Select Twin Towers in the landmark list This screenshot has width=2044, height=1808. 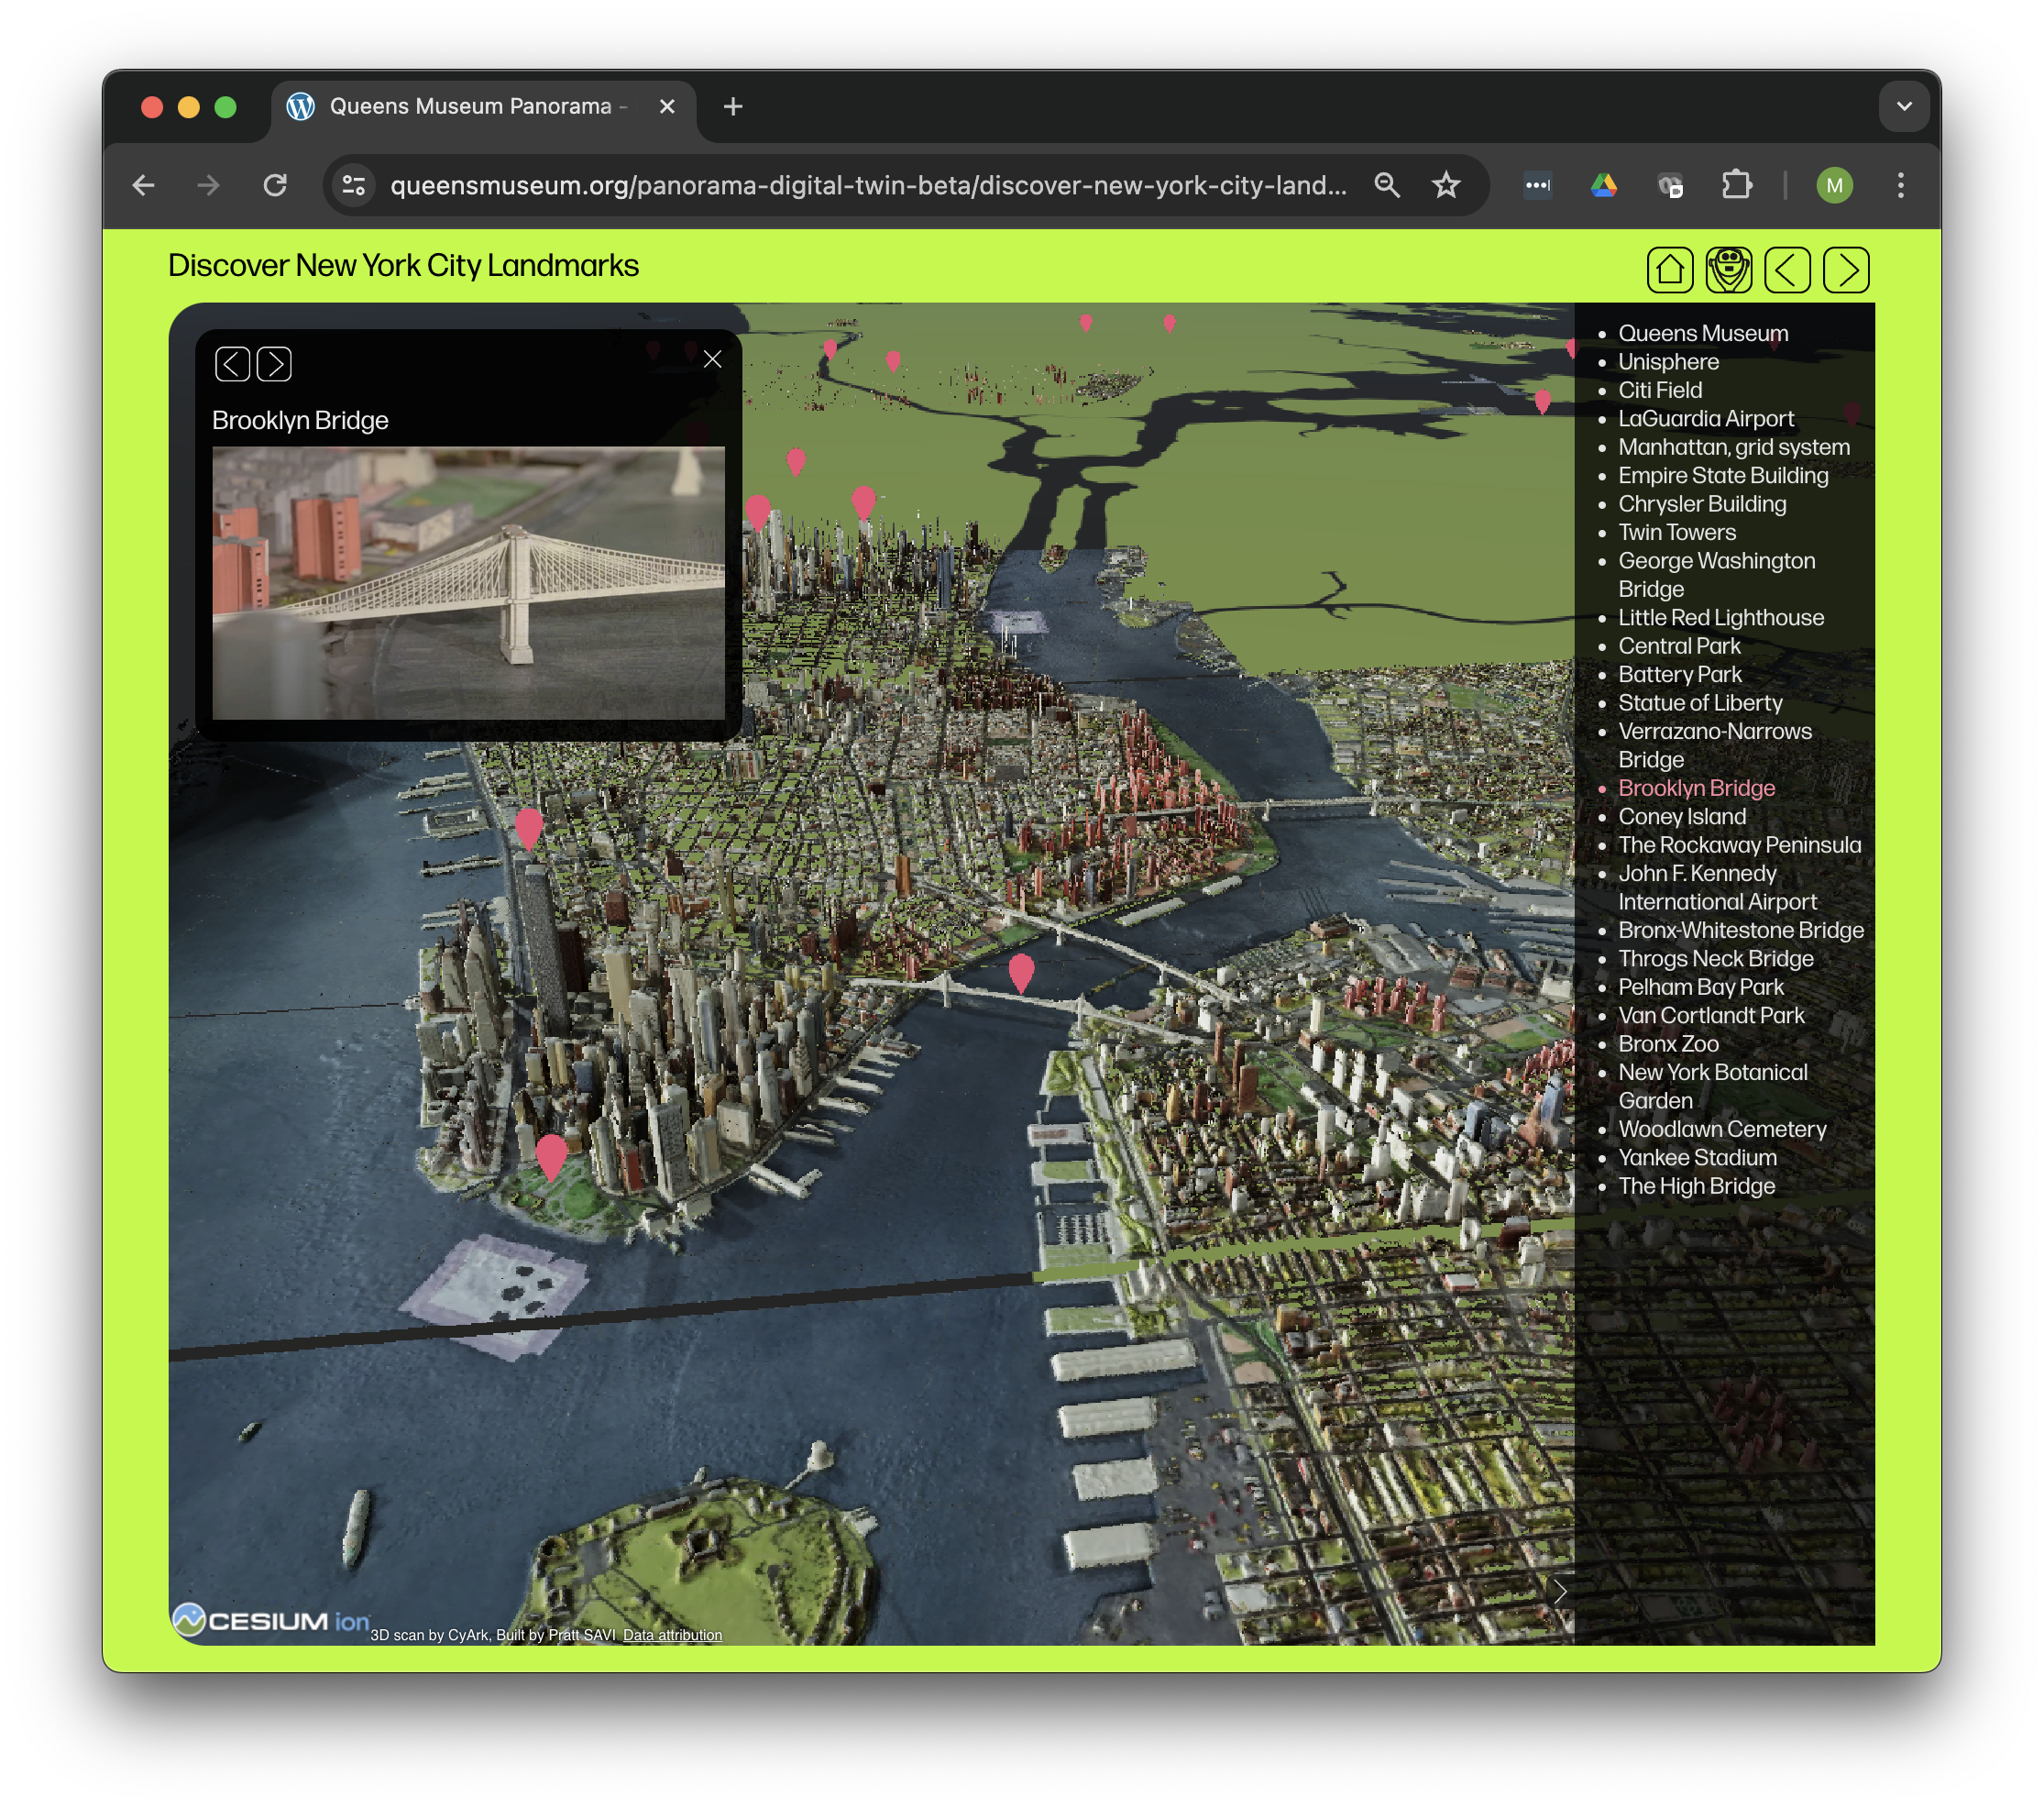point(1677,532)
